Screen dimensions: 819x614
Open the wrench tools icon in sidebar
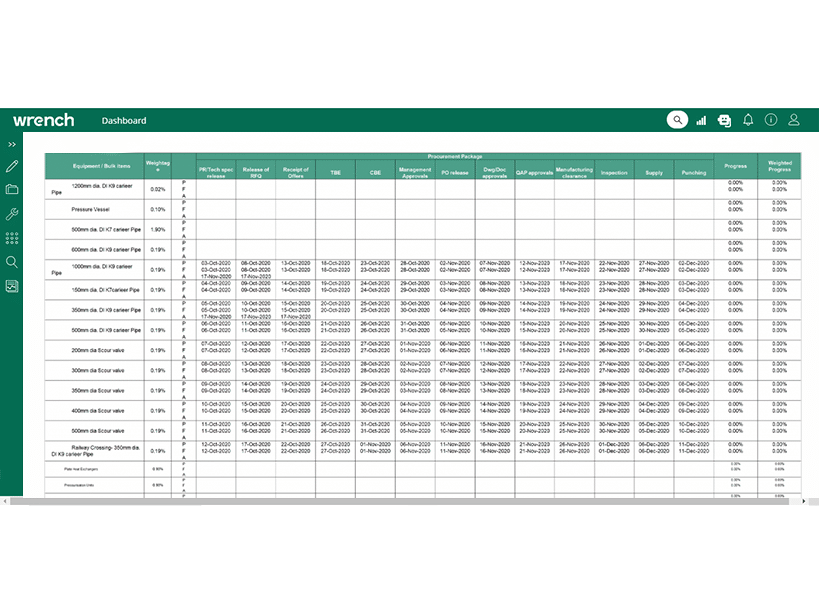[11, 214]
